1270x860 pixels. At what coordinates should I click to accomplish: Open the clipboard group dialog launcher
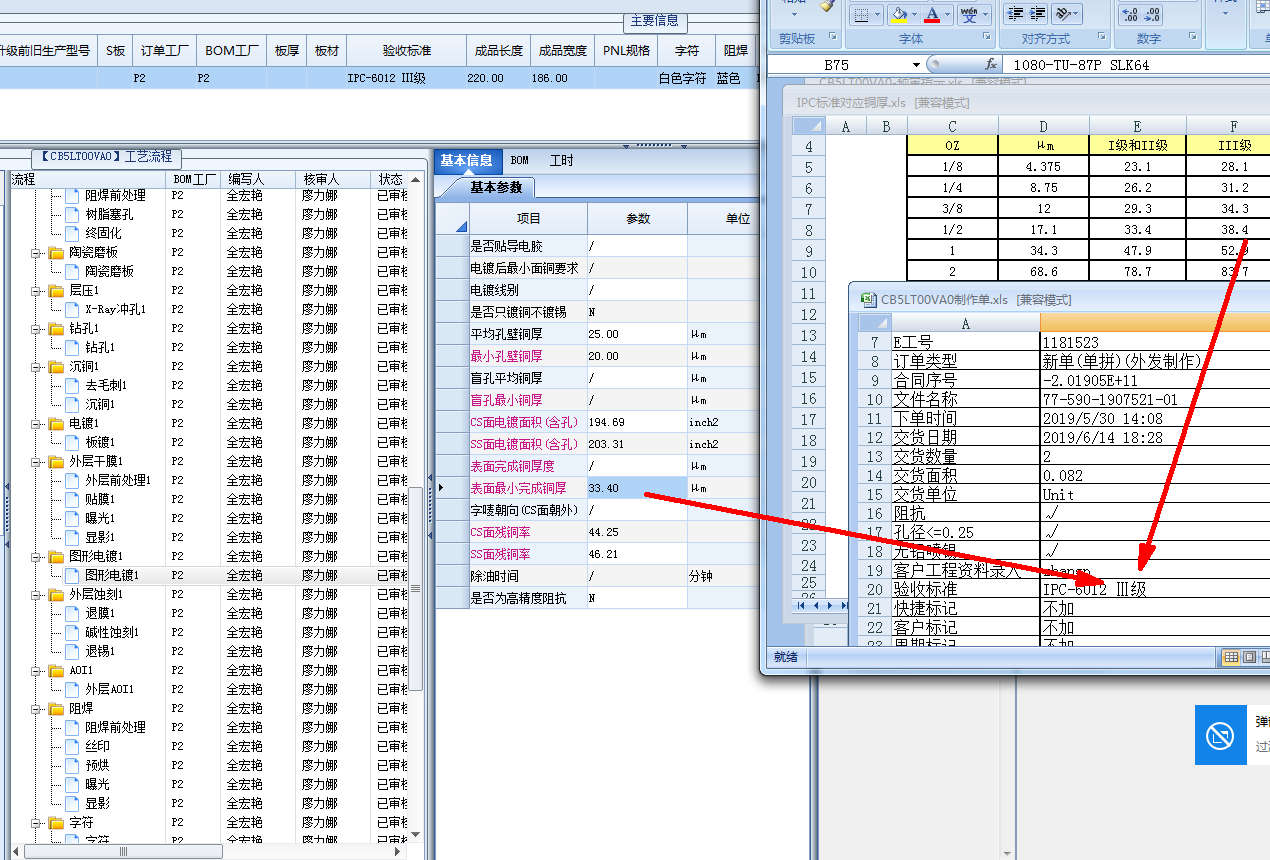coord(832,39)
